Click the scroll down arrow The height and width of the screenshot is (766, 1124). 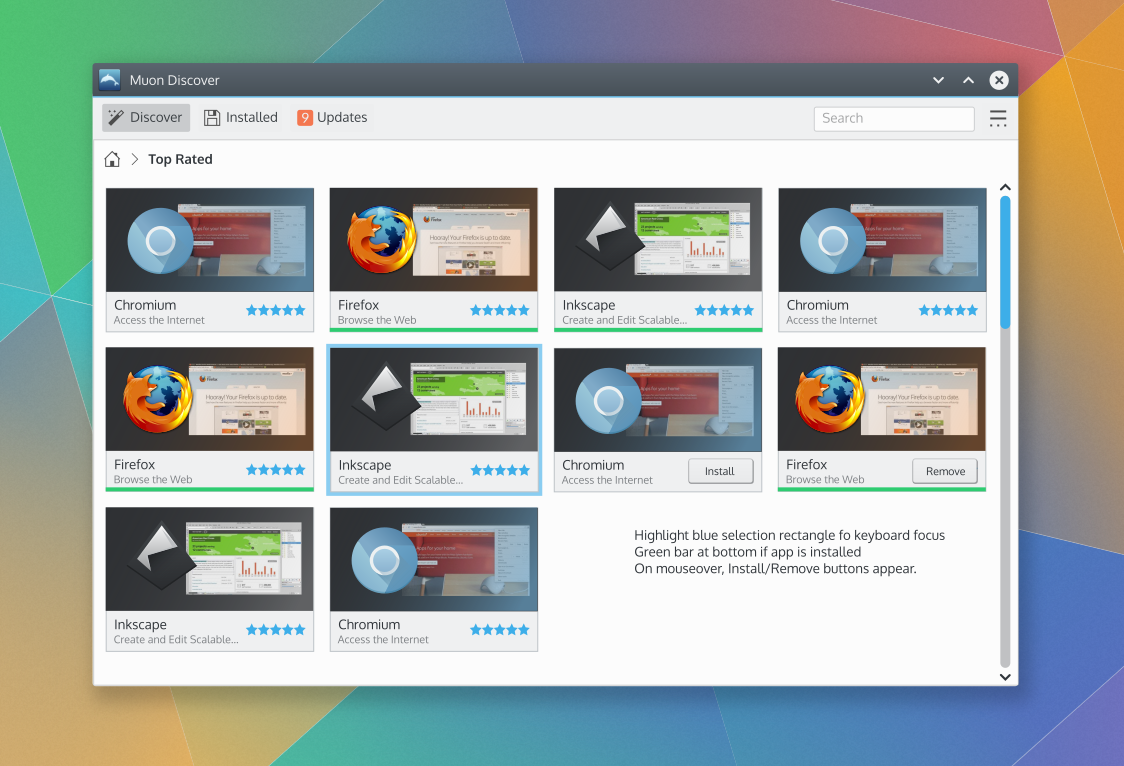(x=1005, y=677)
